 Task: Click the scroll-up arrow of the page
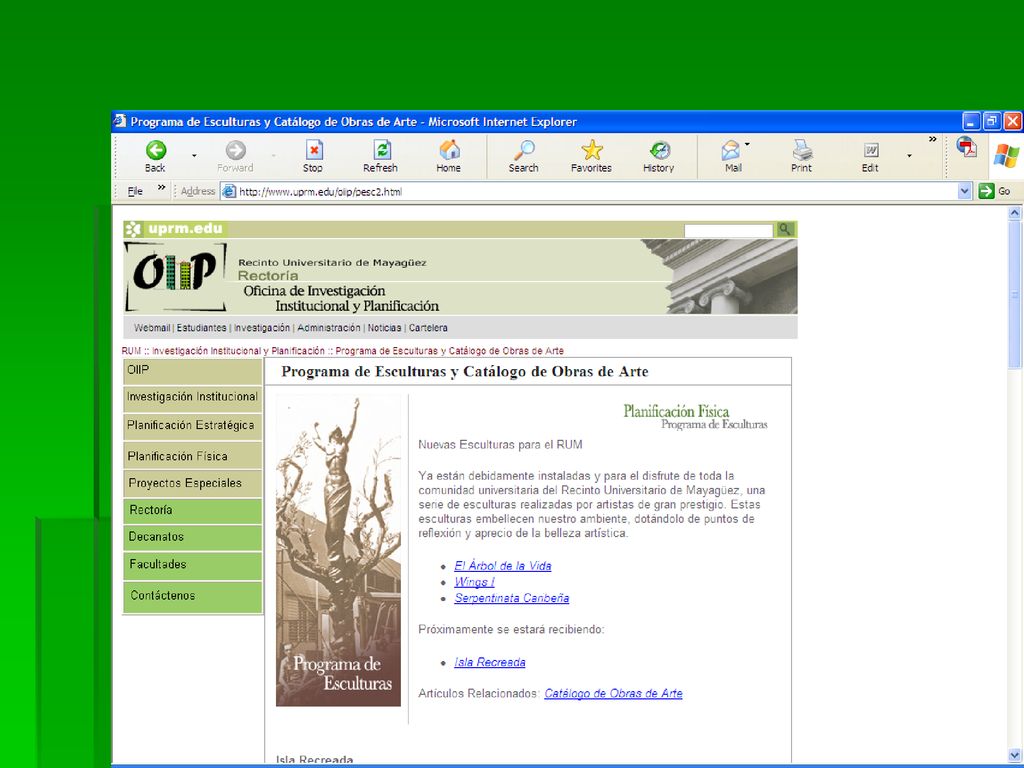click(1015, 212)
